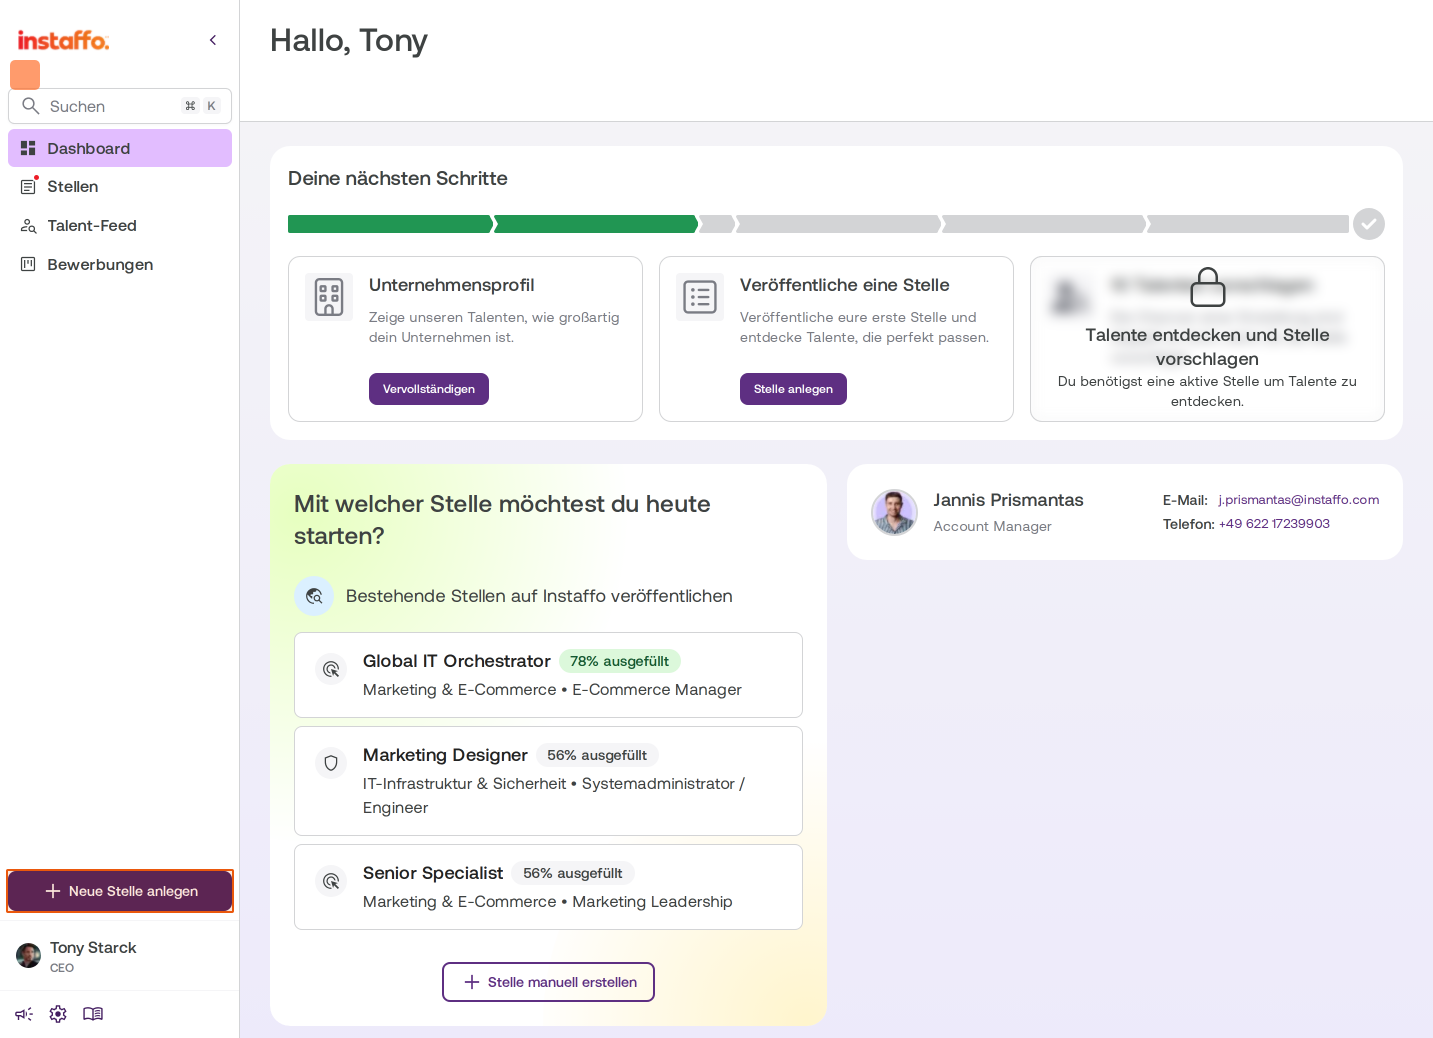Viewport: 1433px width, 1038px height.
Task: Click the search icon next to Bestehende Stellen
Action: (314, 596)
